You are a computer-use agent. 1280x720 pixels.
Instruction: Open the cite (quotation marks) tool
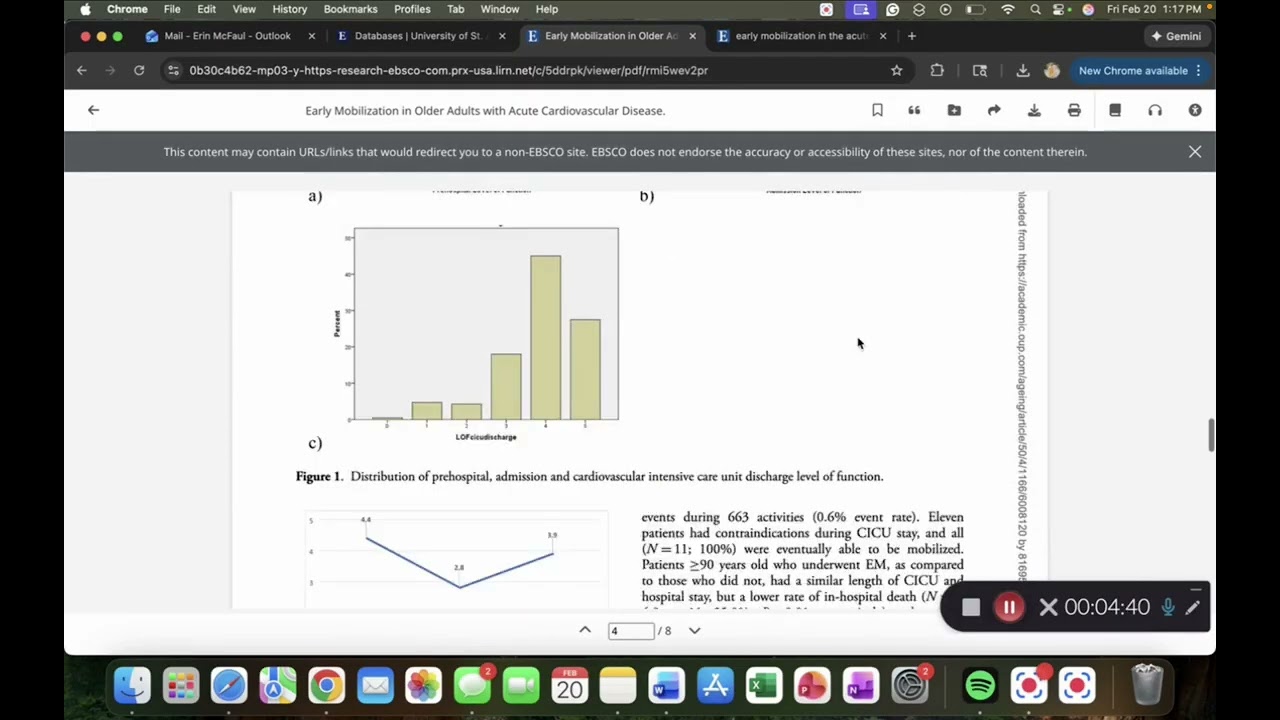(914, 110)
